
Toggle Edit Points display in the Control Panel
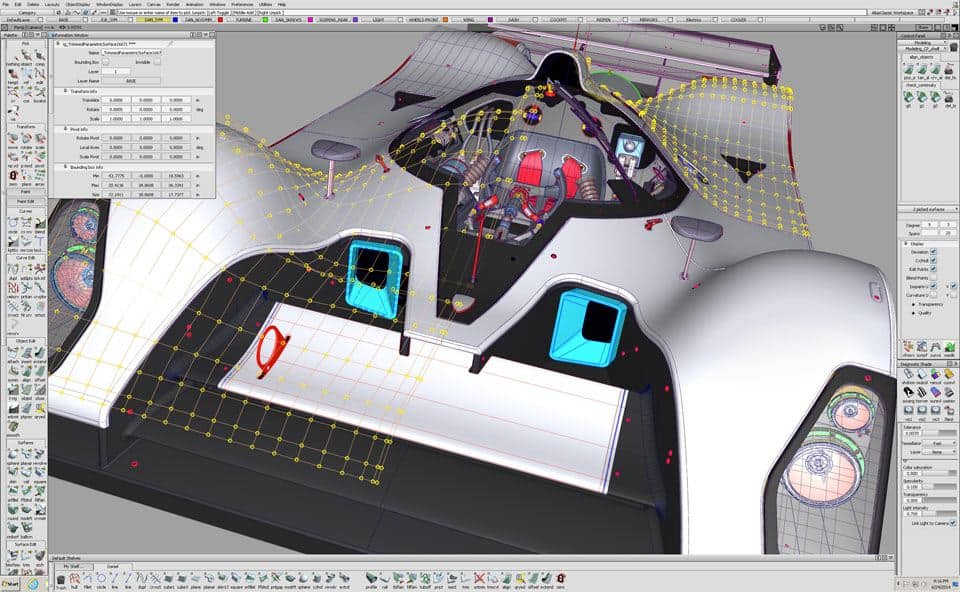click(x=933, y=270)
